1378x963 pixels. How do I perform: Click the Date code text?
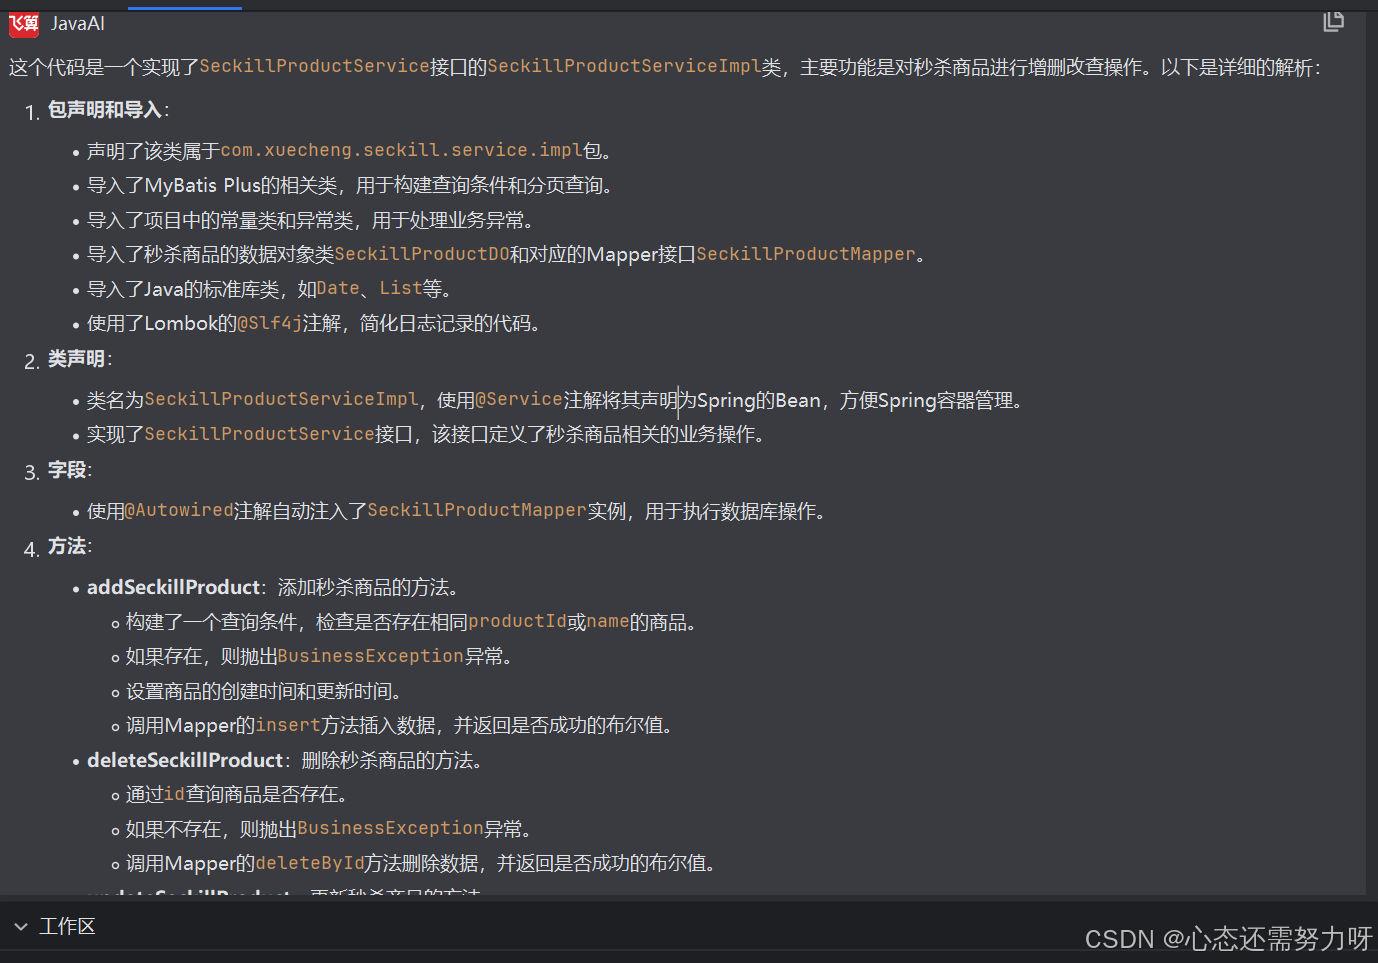point(338,288)
